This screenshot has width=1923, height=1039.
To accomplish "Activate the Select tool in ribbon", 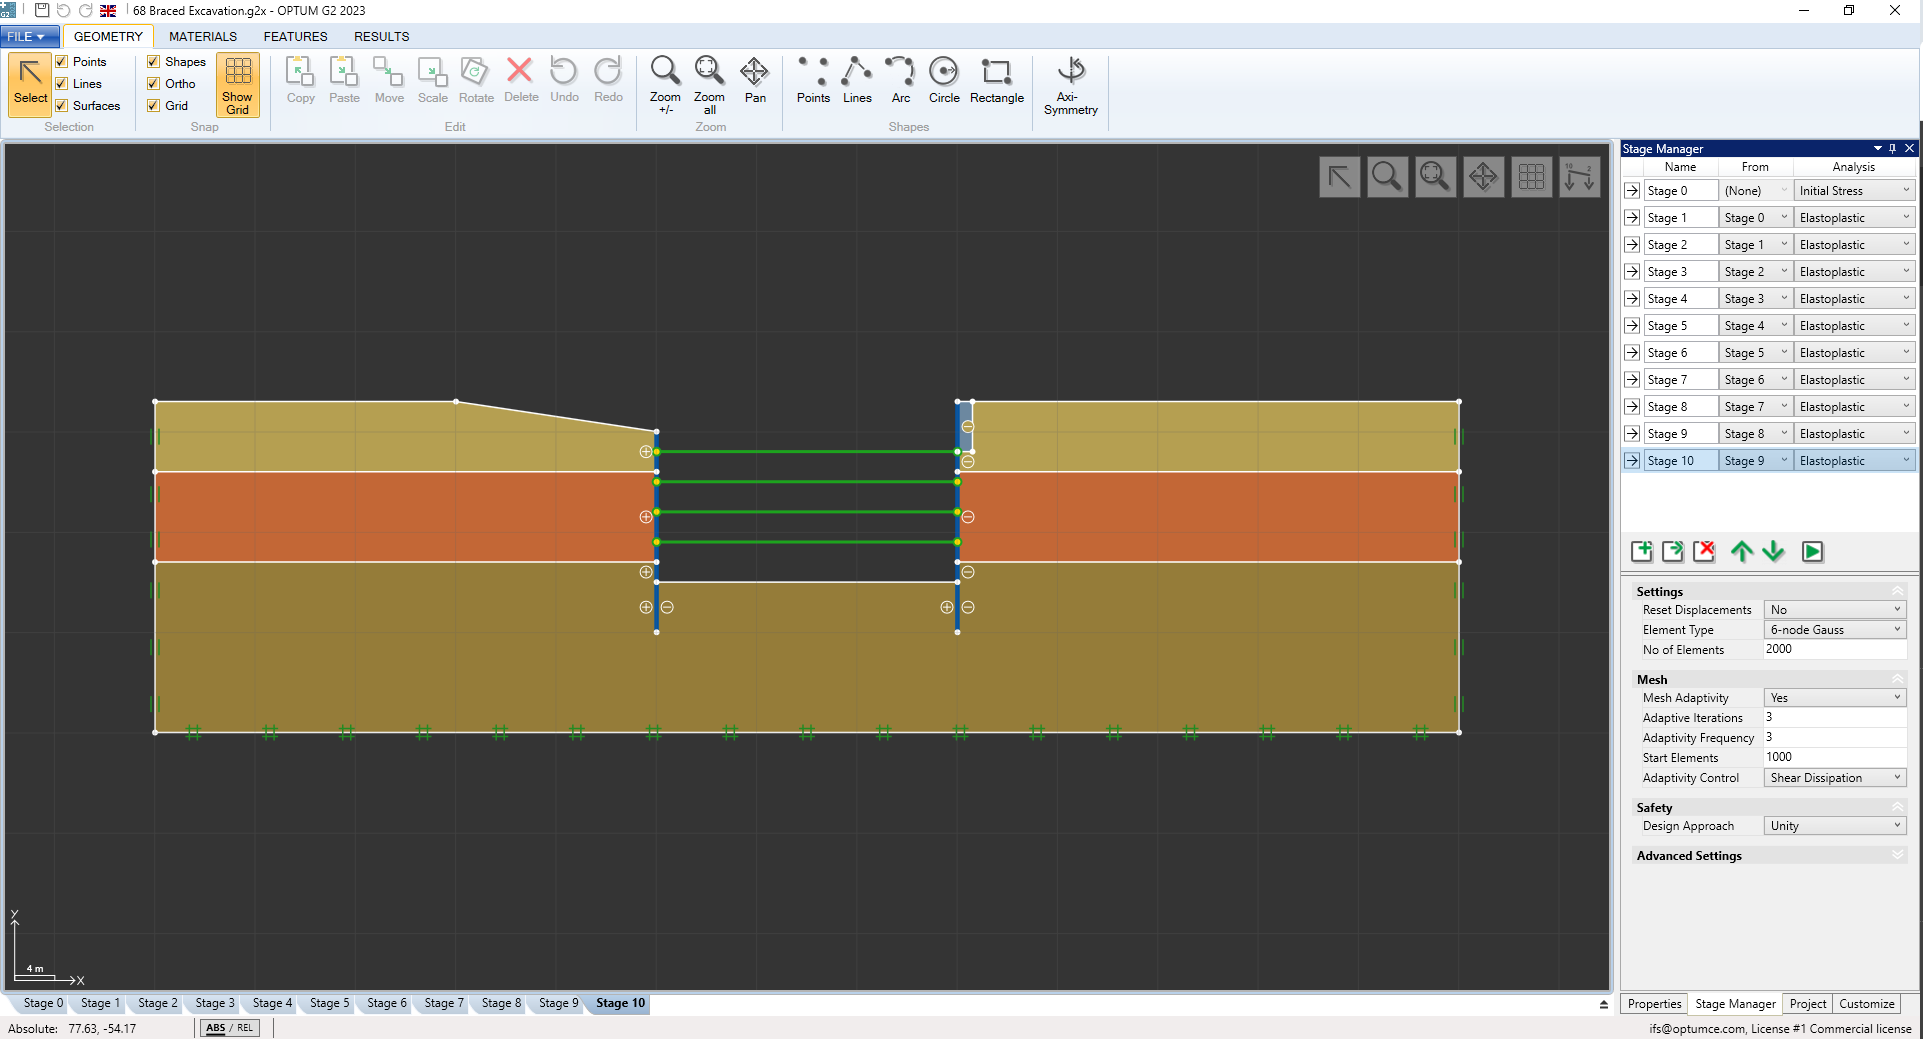I will (x=30, y=84).
